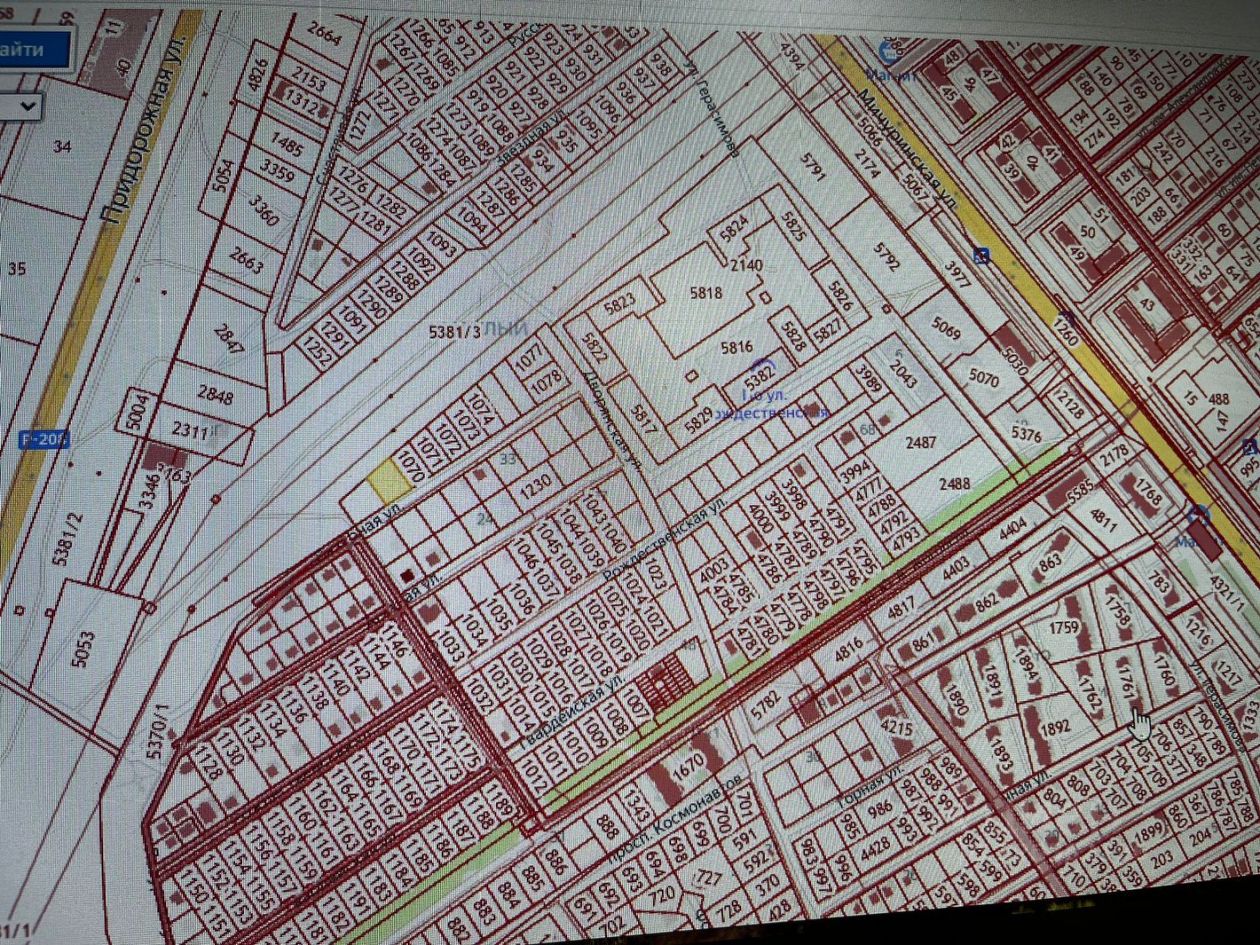Screen dimensions: 1260x945
Task: Click the bus stop icon on Мичуринская ул.
Action: pos(982,256)
